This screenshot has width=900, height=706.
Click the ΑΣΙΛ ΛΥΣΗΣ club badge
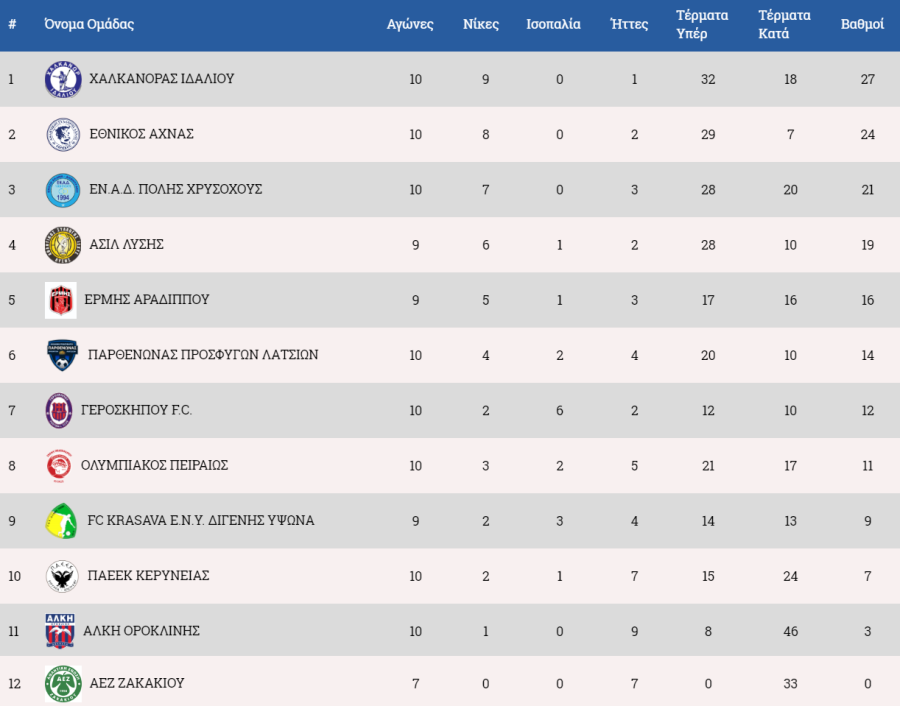[63, 245]
